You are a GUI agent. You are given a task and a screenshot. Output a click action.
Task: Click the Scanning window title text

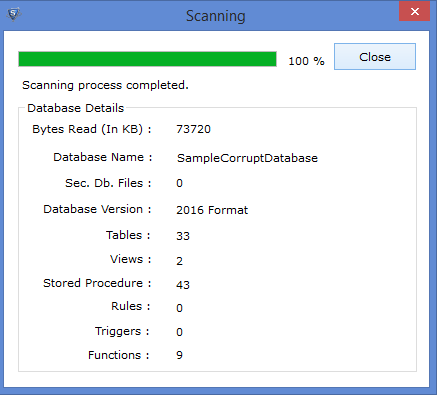216,16
